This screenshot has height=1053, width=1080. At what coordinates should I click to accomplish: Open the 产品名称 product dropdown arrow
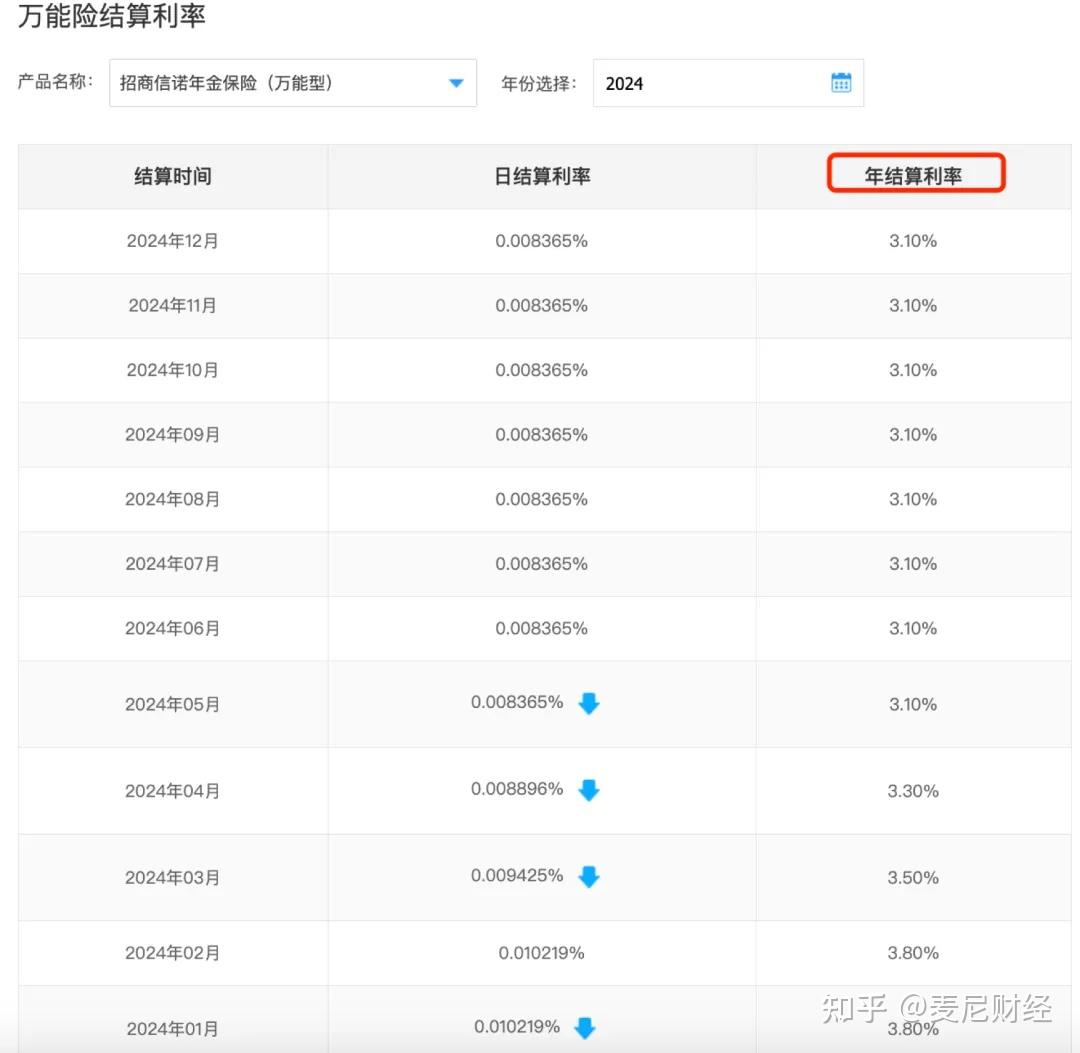[456, 83]
